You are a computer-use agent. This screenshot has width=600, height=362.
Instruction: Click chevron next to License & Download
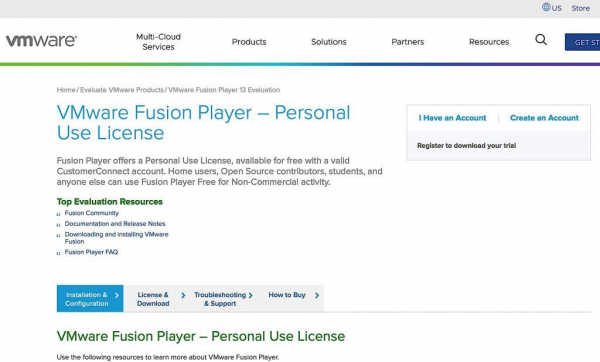click(183, 295)
